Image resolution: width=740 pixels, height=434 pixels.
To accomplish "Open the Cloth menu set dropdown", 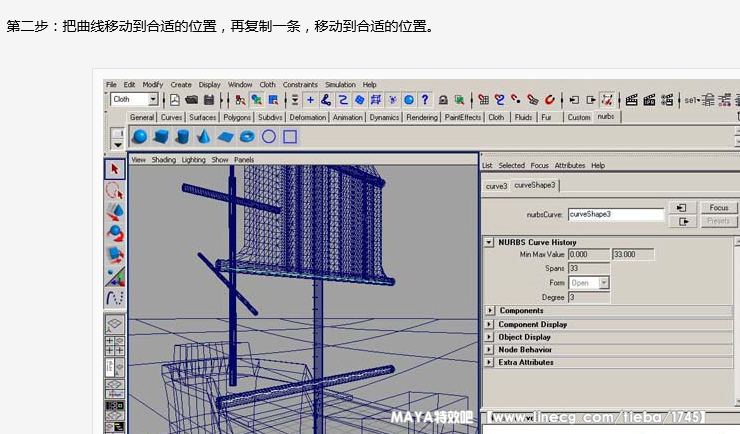I will [153, 100].
